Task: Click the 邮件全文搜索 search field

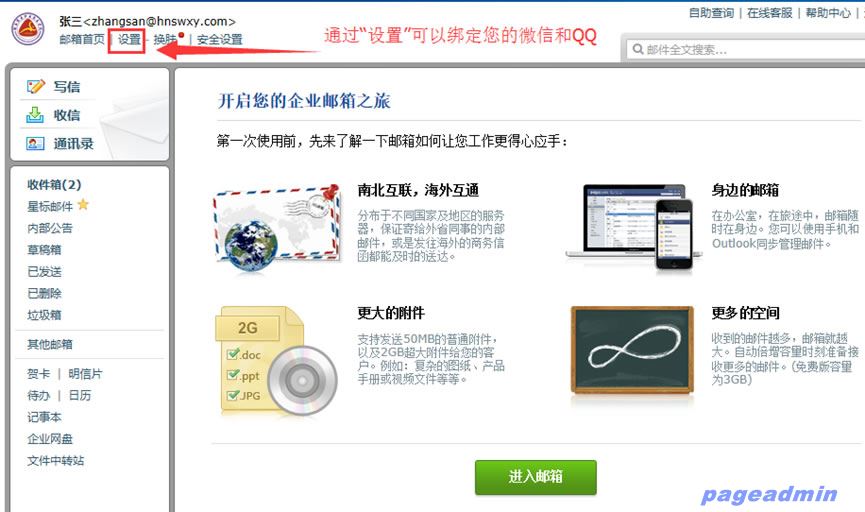Action: 745,50
